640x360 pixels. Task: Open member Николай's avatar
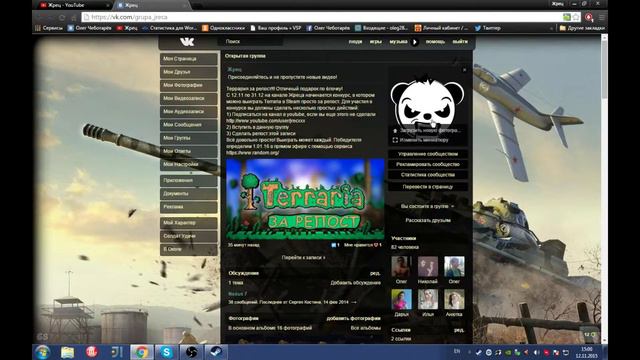[x=428, y=267]
